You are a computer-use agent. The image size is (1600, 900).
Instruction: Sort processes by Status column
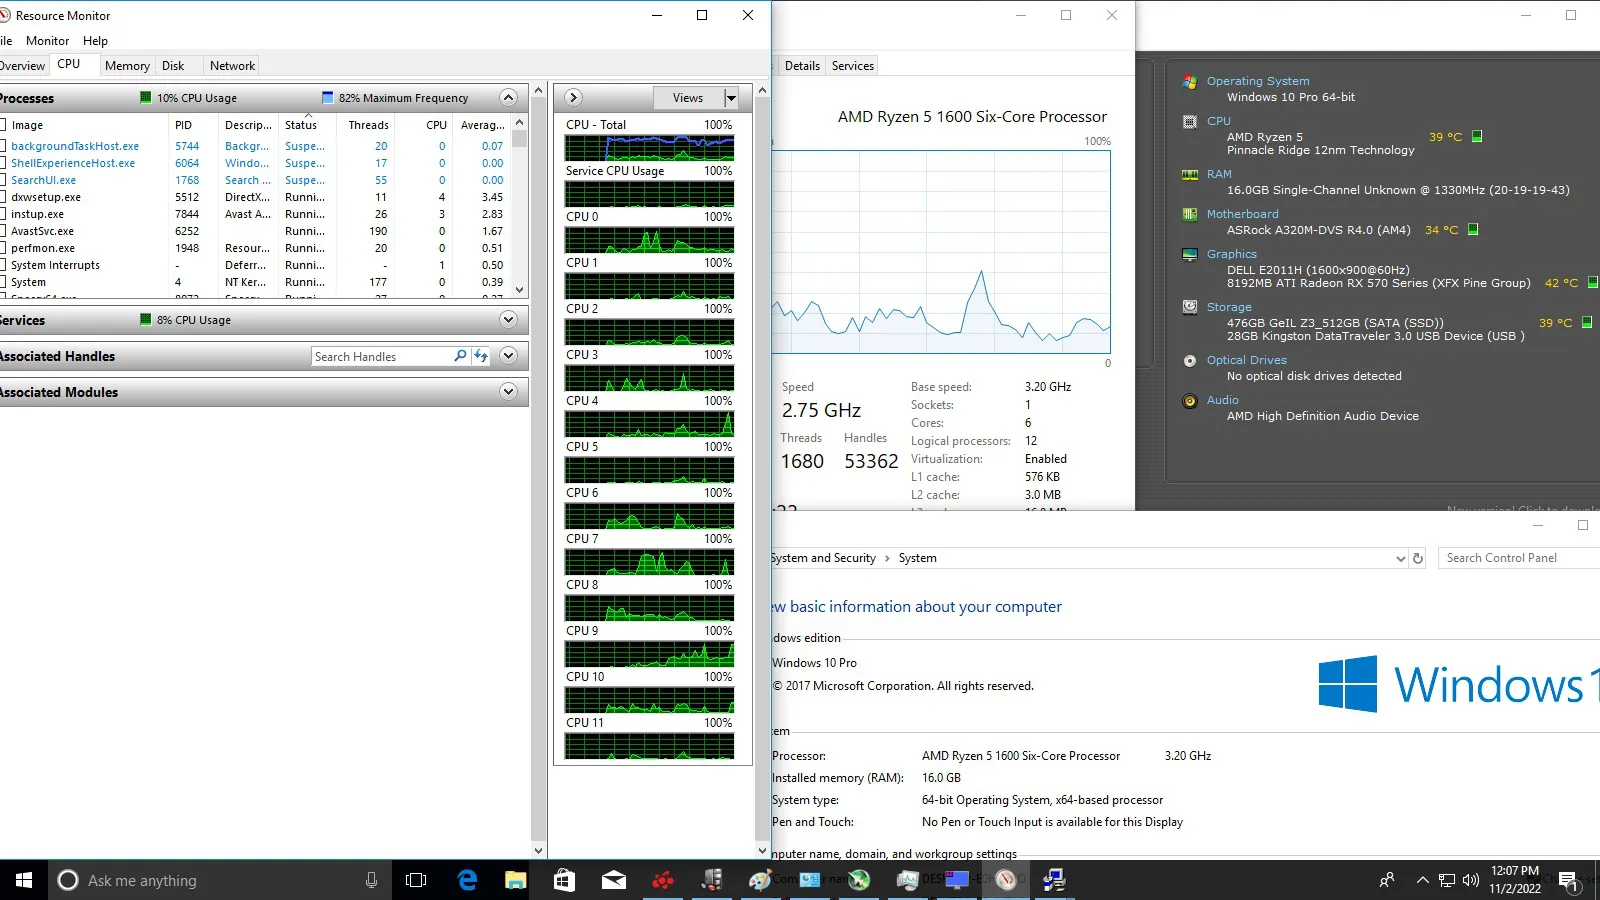[x=301, y=125]
